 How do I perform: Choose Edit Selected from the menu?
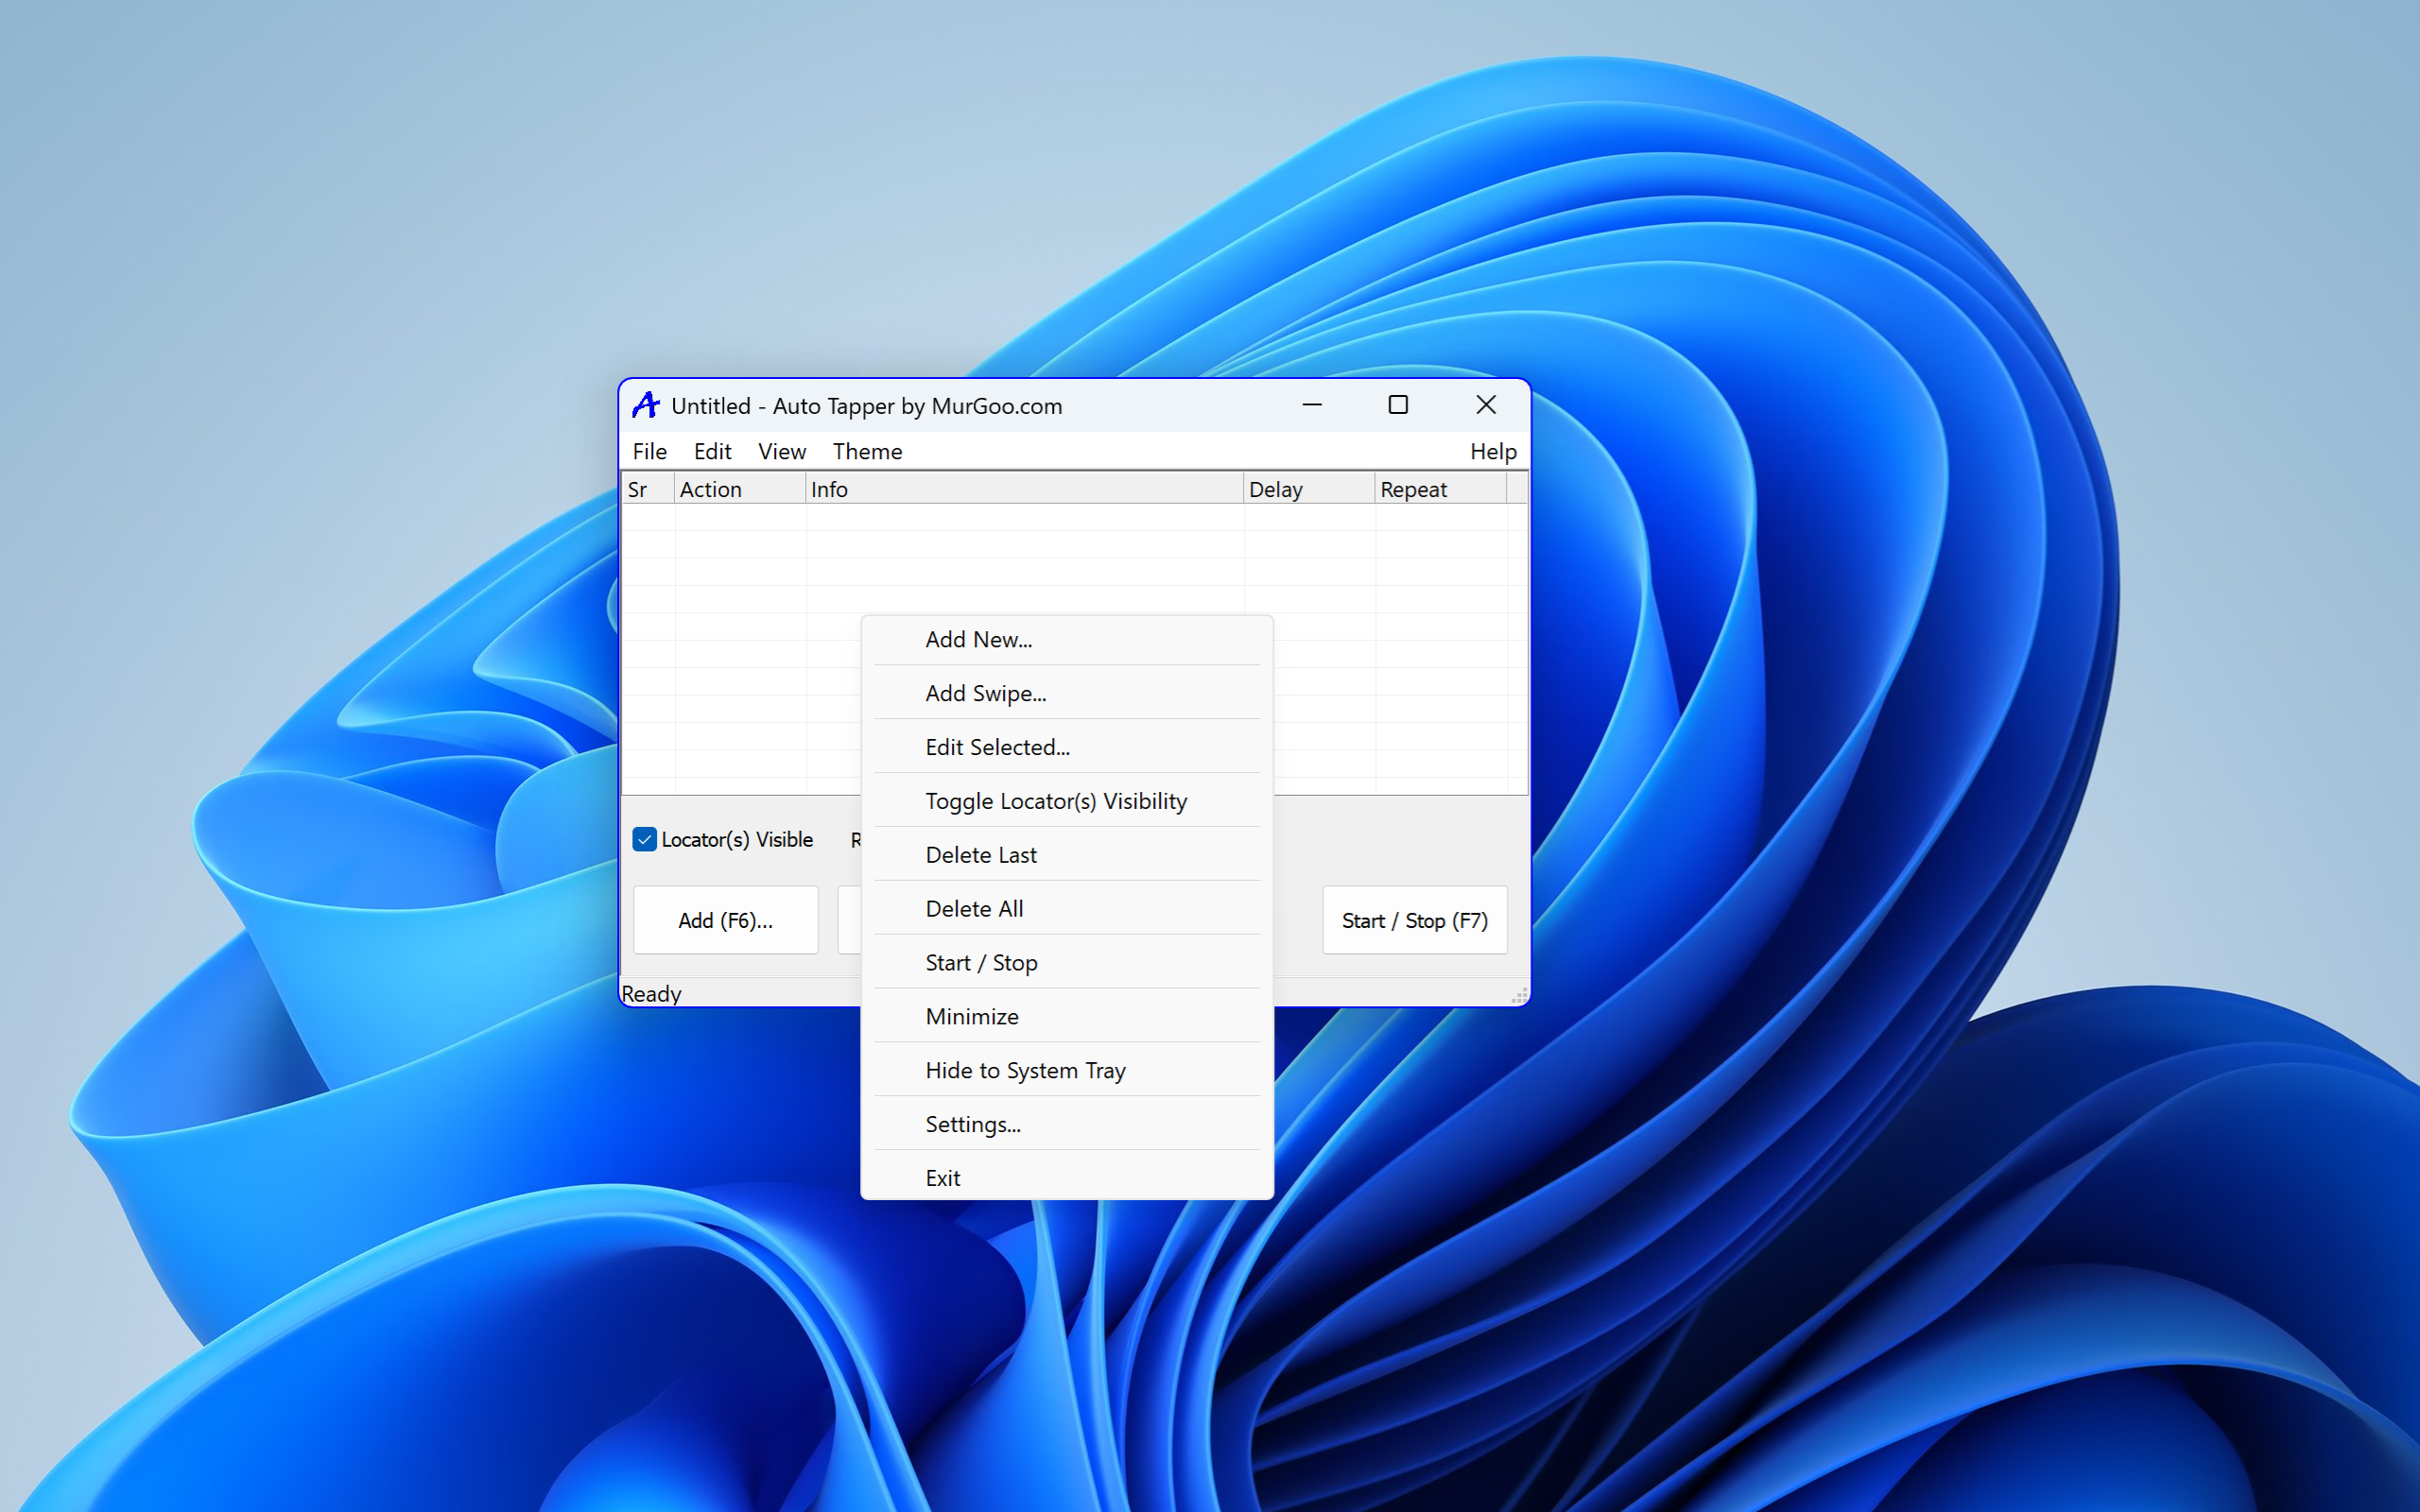coord(997,747)
